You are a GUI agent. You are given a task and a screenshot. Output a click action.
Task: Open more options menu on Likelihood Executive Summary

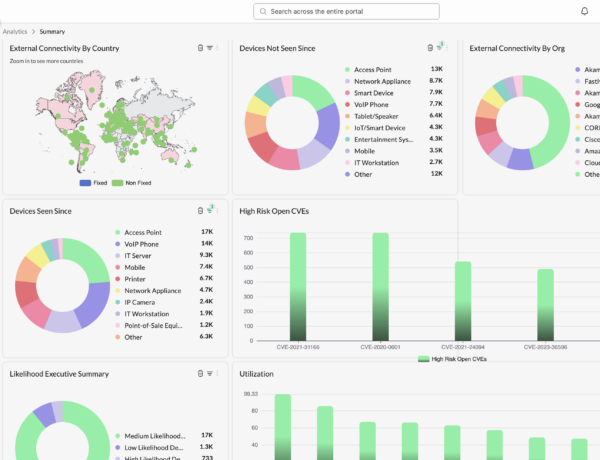[217, 374]
